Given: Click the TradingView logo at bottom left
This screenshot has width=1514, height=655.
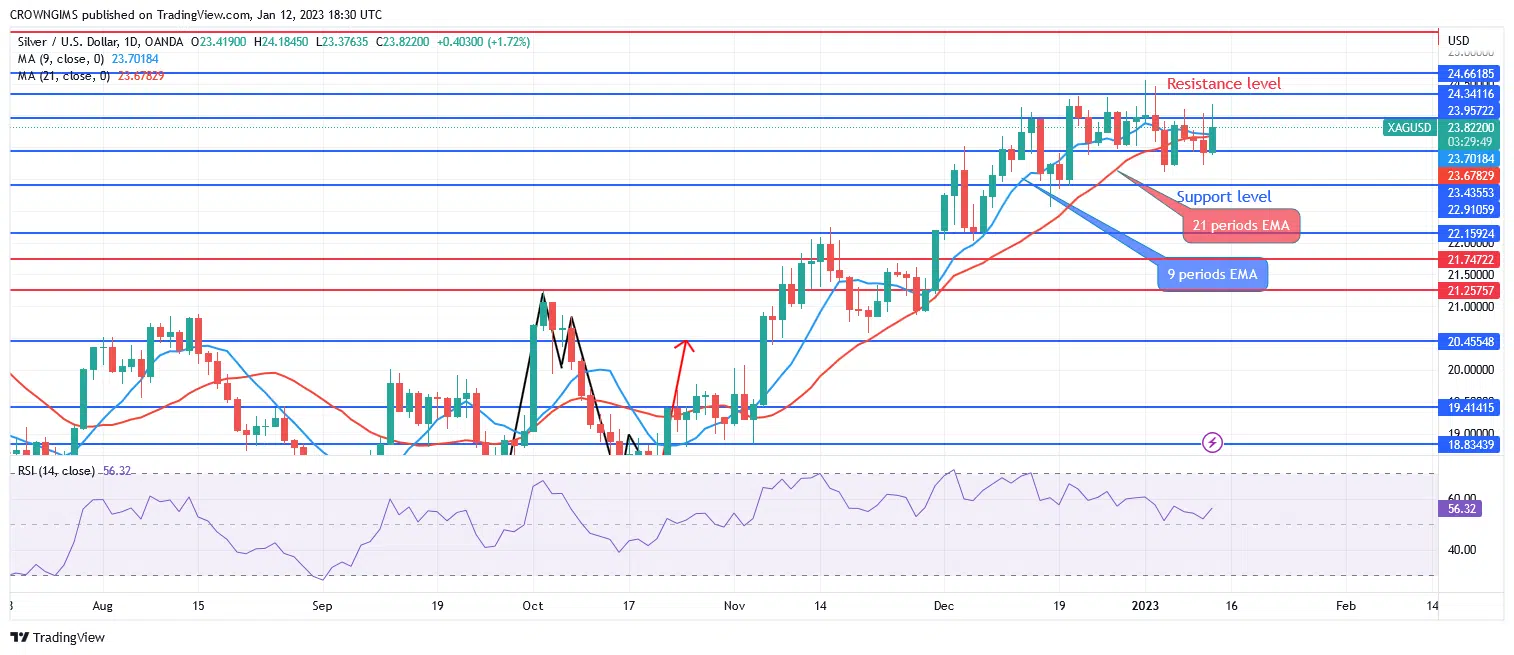Looking at the screenshot, I should coord(57,637).
